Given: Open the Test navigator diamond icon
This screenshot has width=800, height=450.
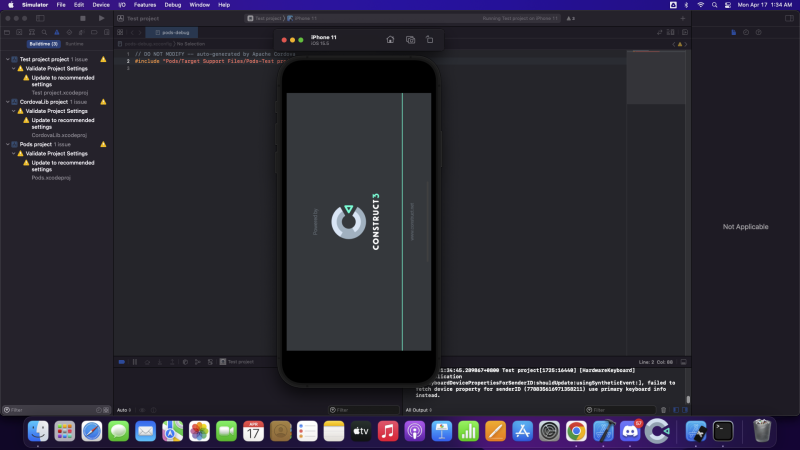Looking at the screenshot, I should point(69,32).
